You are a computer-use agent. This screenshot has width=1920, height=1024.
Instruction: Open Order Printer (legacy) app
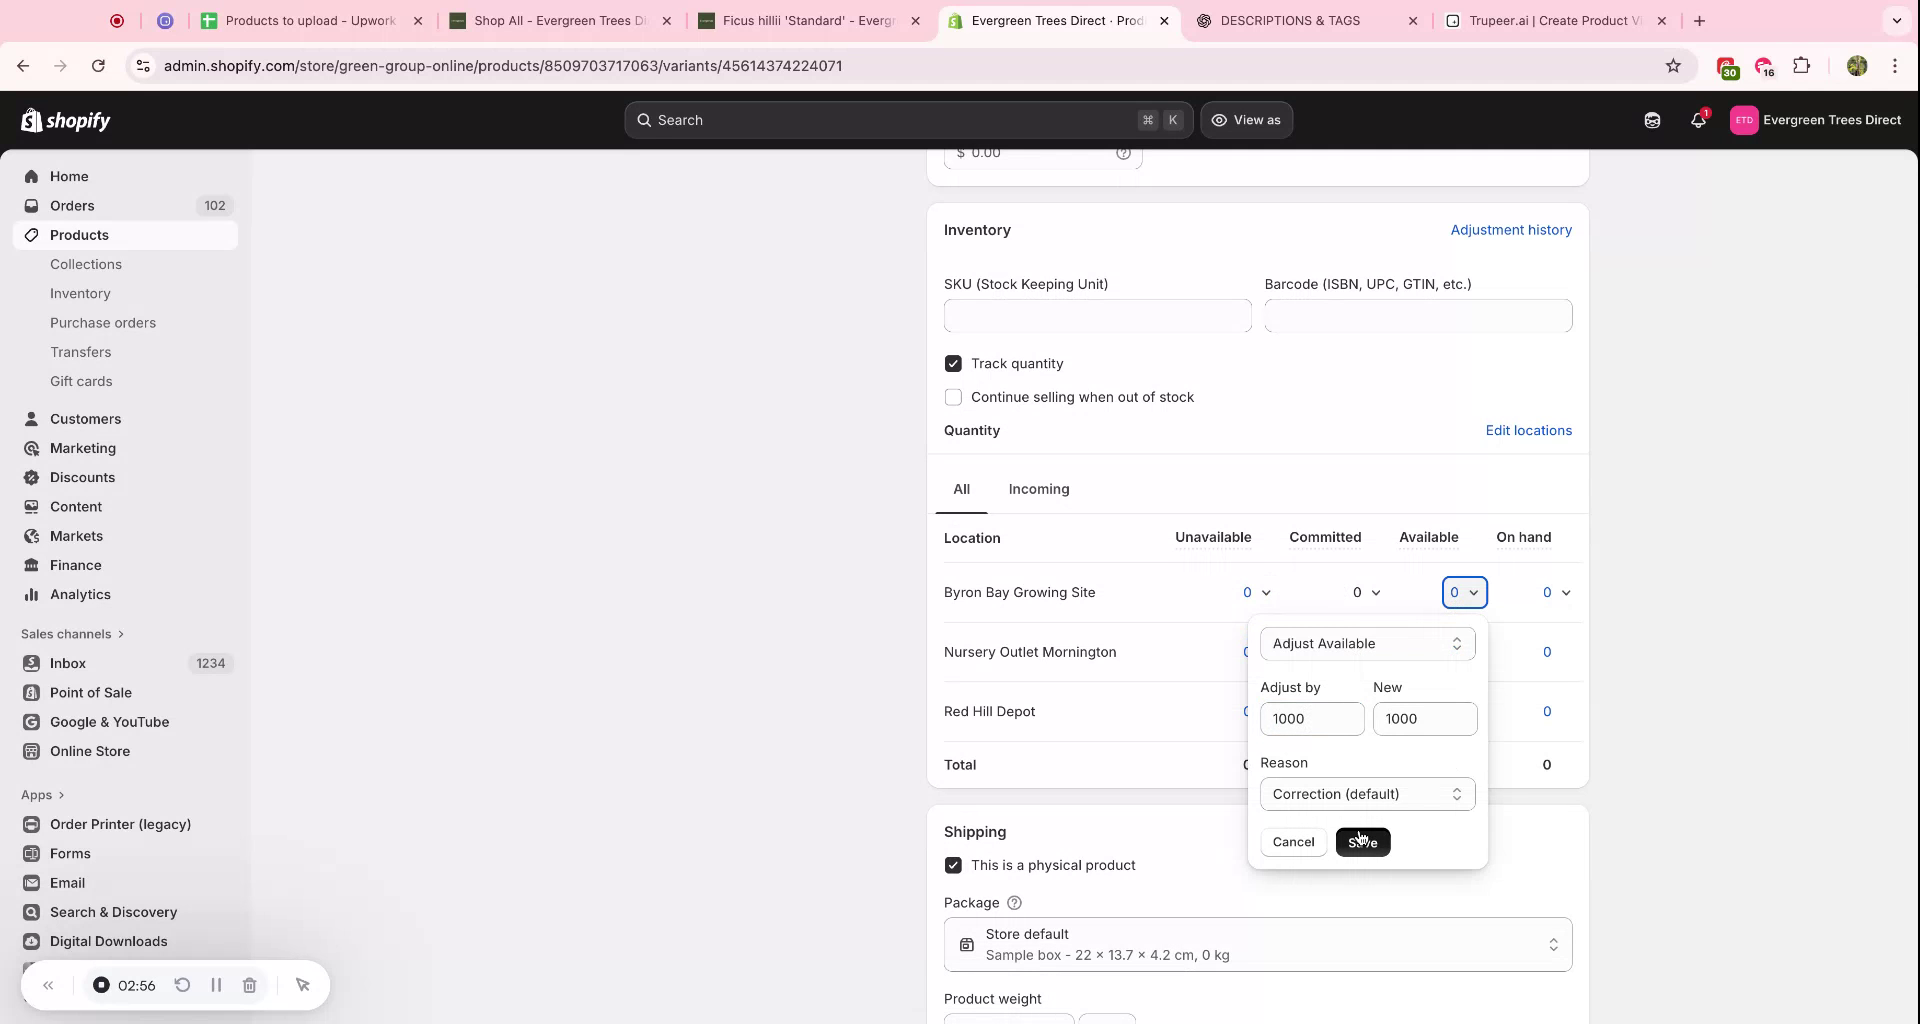point(120,824)
